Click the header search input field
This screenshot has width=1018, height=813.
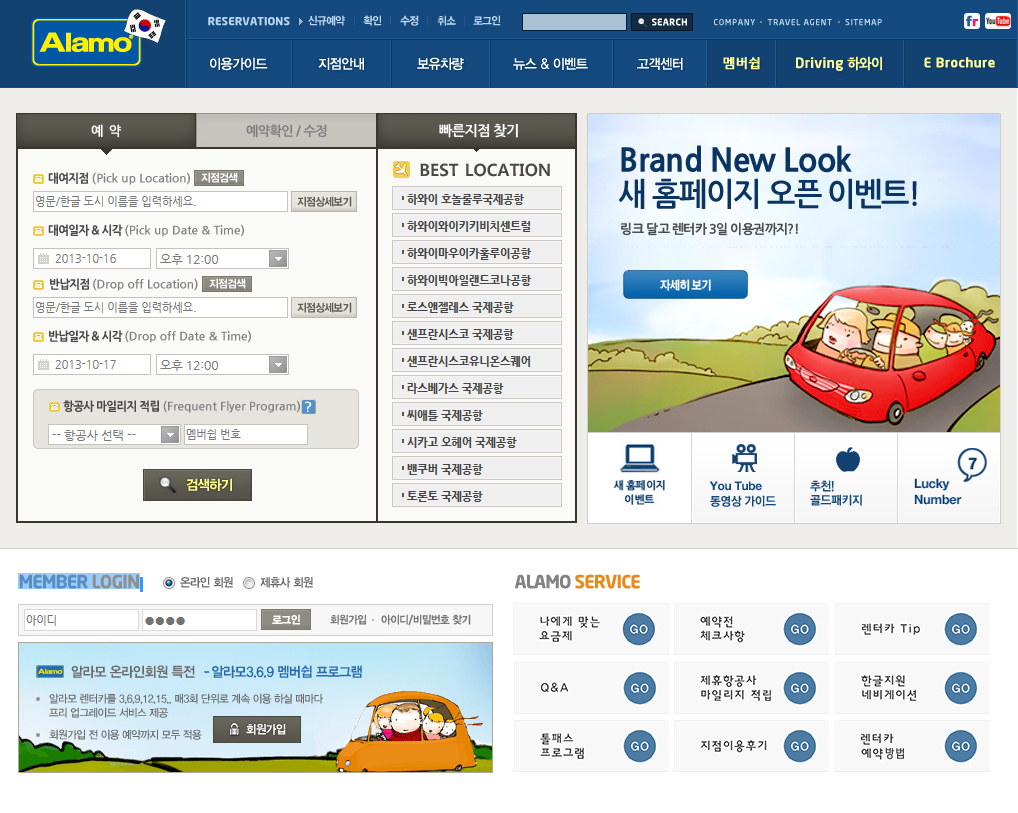[575, 22]
